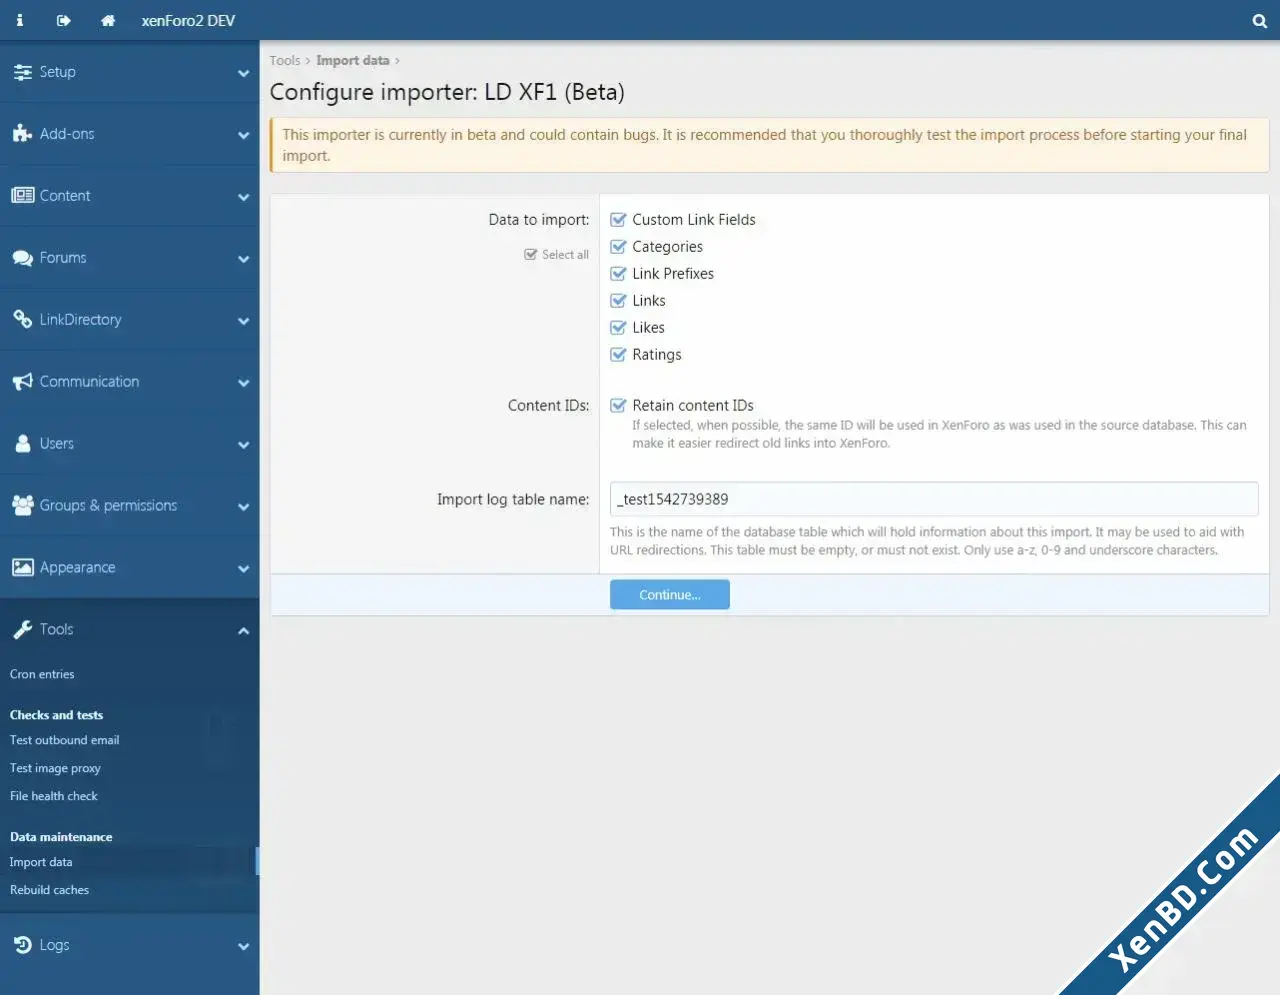This screenshot has width=1280, height=995.
Task: Open the home icon in top bar
Action: [108, 20]
